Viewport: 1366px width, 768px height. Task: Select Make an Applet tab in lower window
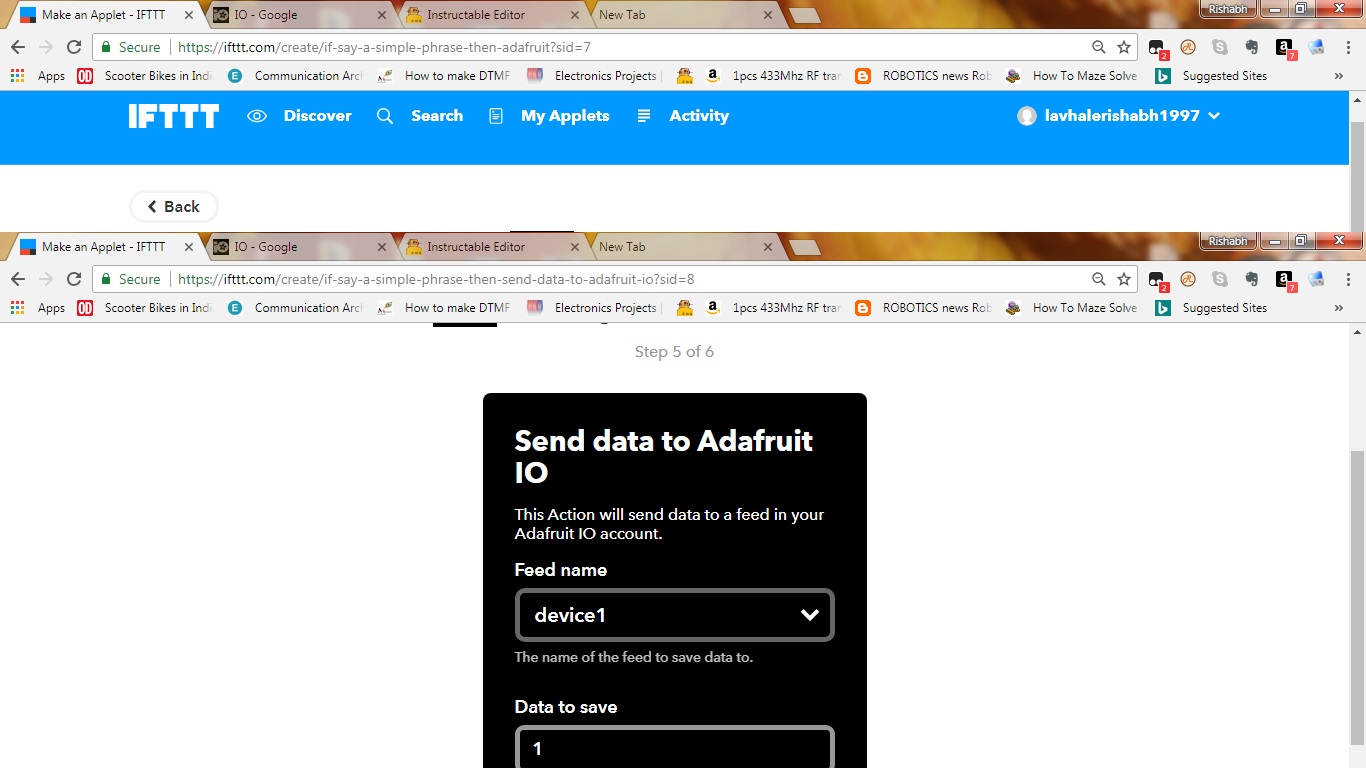(108, 247)
